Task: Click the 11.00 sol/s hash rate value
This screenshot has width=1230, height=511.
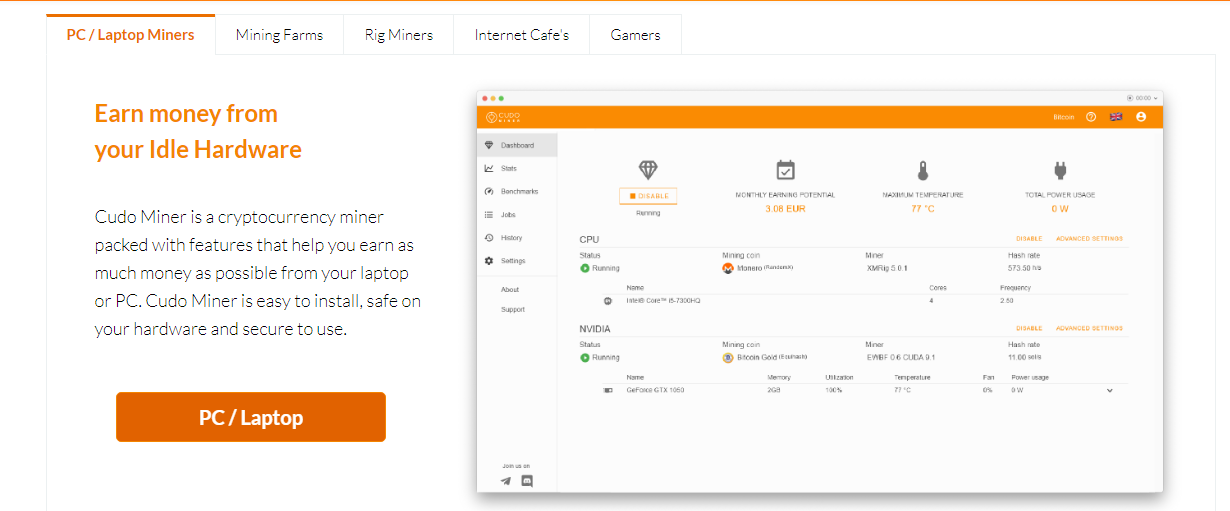Action: click(1025, 357)
